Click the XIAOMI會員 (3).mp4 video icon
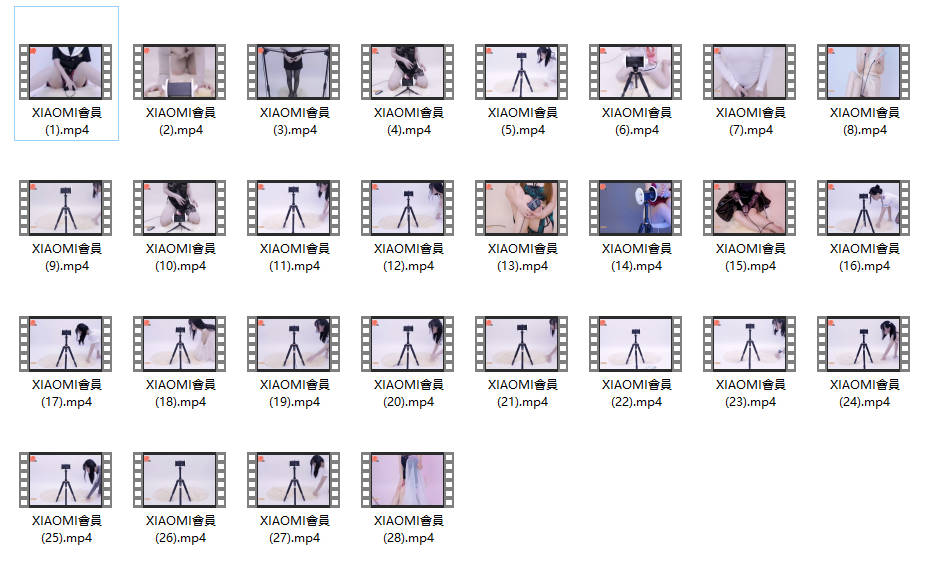Screen dimensions: 928x582 pos(294,72)
